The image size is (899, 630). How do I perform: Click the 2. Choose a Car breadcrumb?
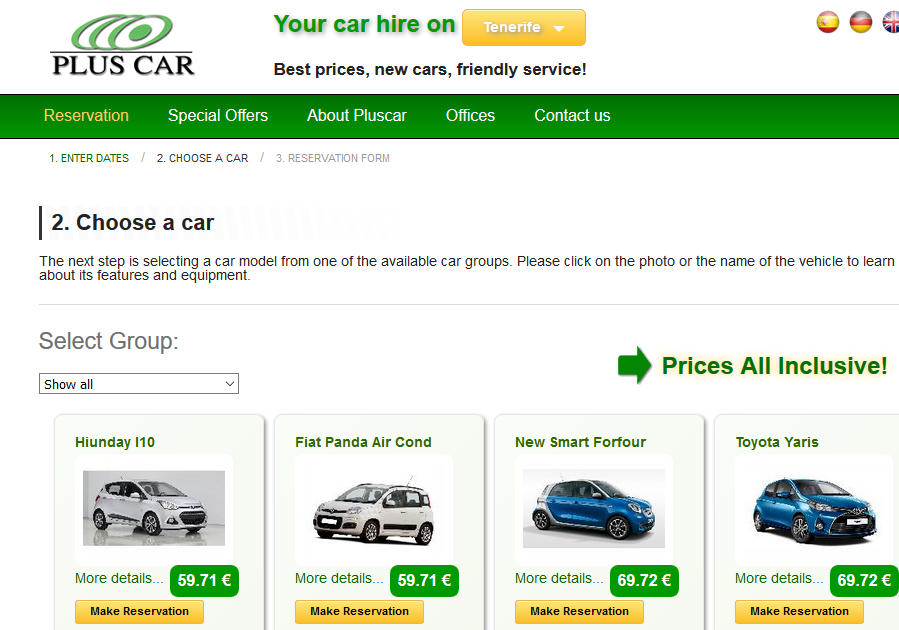click(202, 158)
